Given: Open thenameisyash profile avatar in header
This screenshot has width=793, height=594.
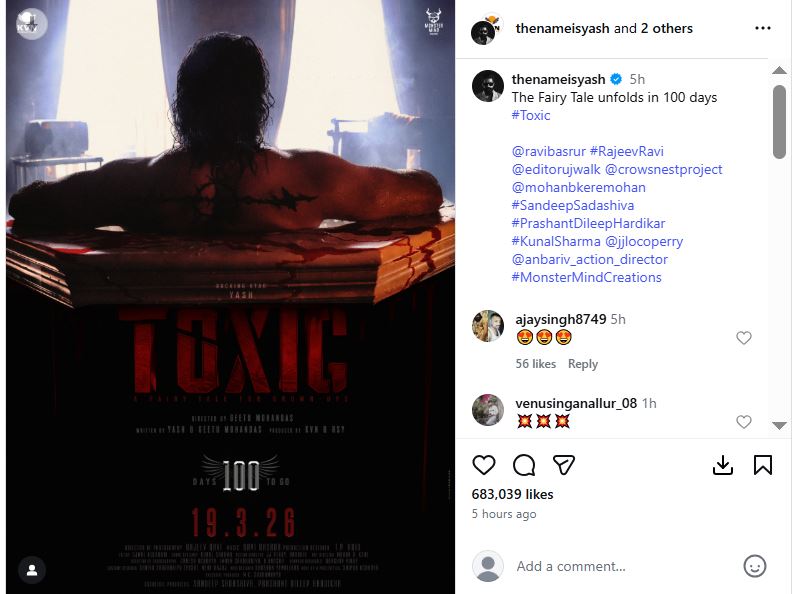Looking at the screenshot, I should [x=484, y=30].
